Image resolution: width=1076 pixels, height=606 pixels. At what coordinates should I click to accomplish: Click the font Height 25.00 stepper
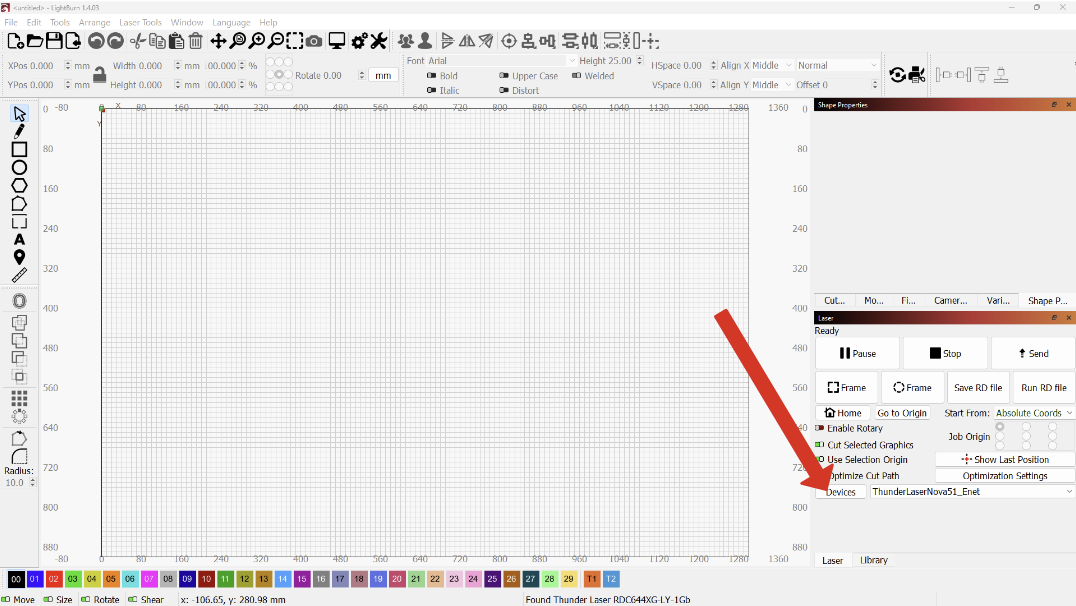pyautogui.click(x=640, y=60)
